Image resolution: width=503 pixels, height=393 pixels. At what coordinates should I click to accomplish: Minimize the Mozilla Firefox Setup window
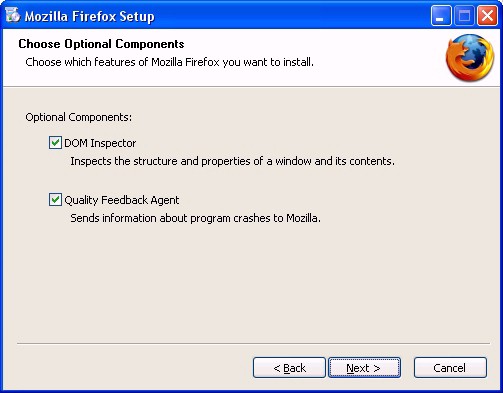point(441,15)
